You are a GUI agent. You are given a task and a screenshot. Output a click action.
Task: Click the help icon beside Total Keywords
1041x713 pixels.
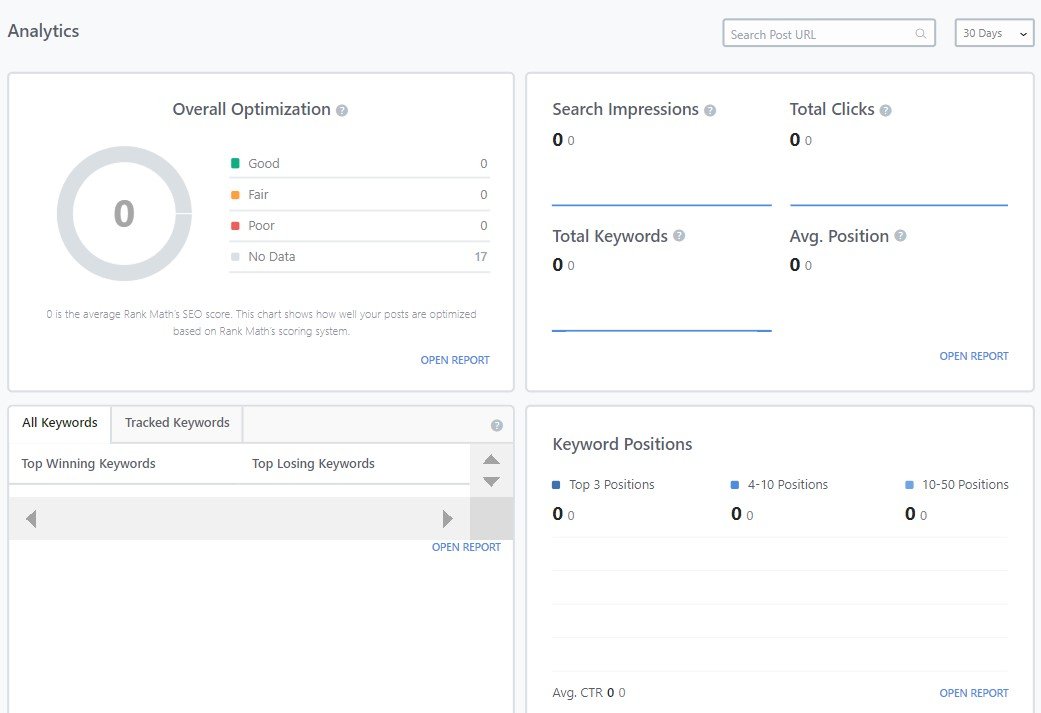click(x=679, y=236)
